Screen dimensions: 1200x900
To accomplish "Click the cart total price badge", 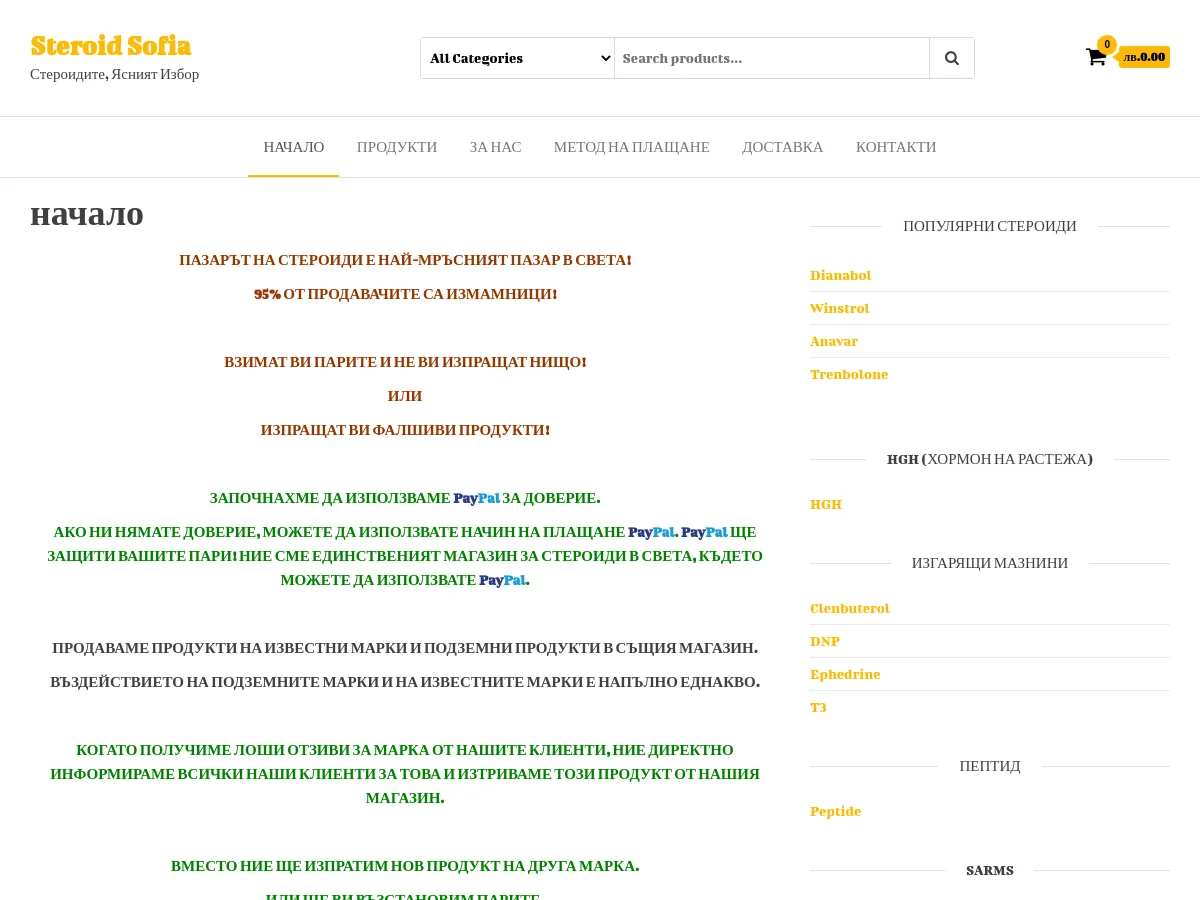I will click(1144, 57).
